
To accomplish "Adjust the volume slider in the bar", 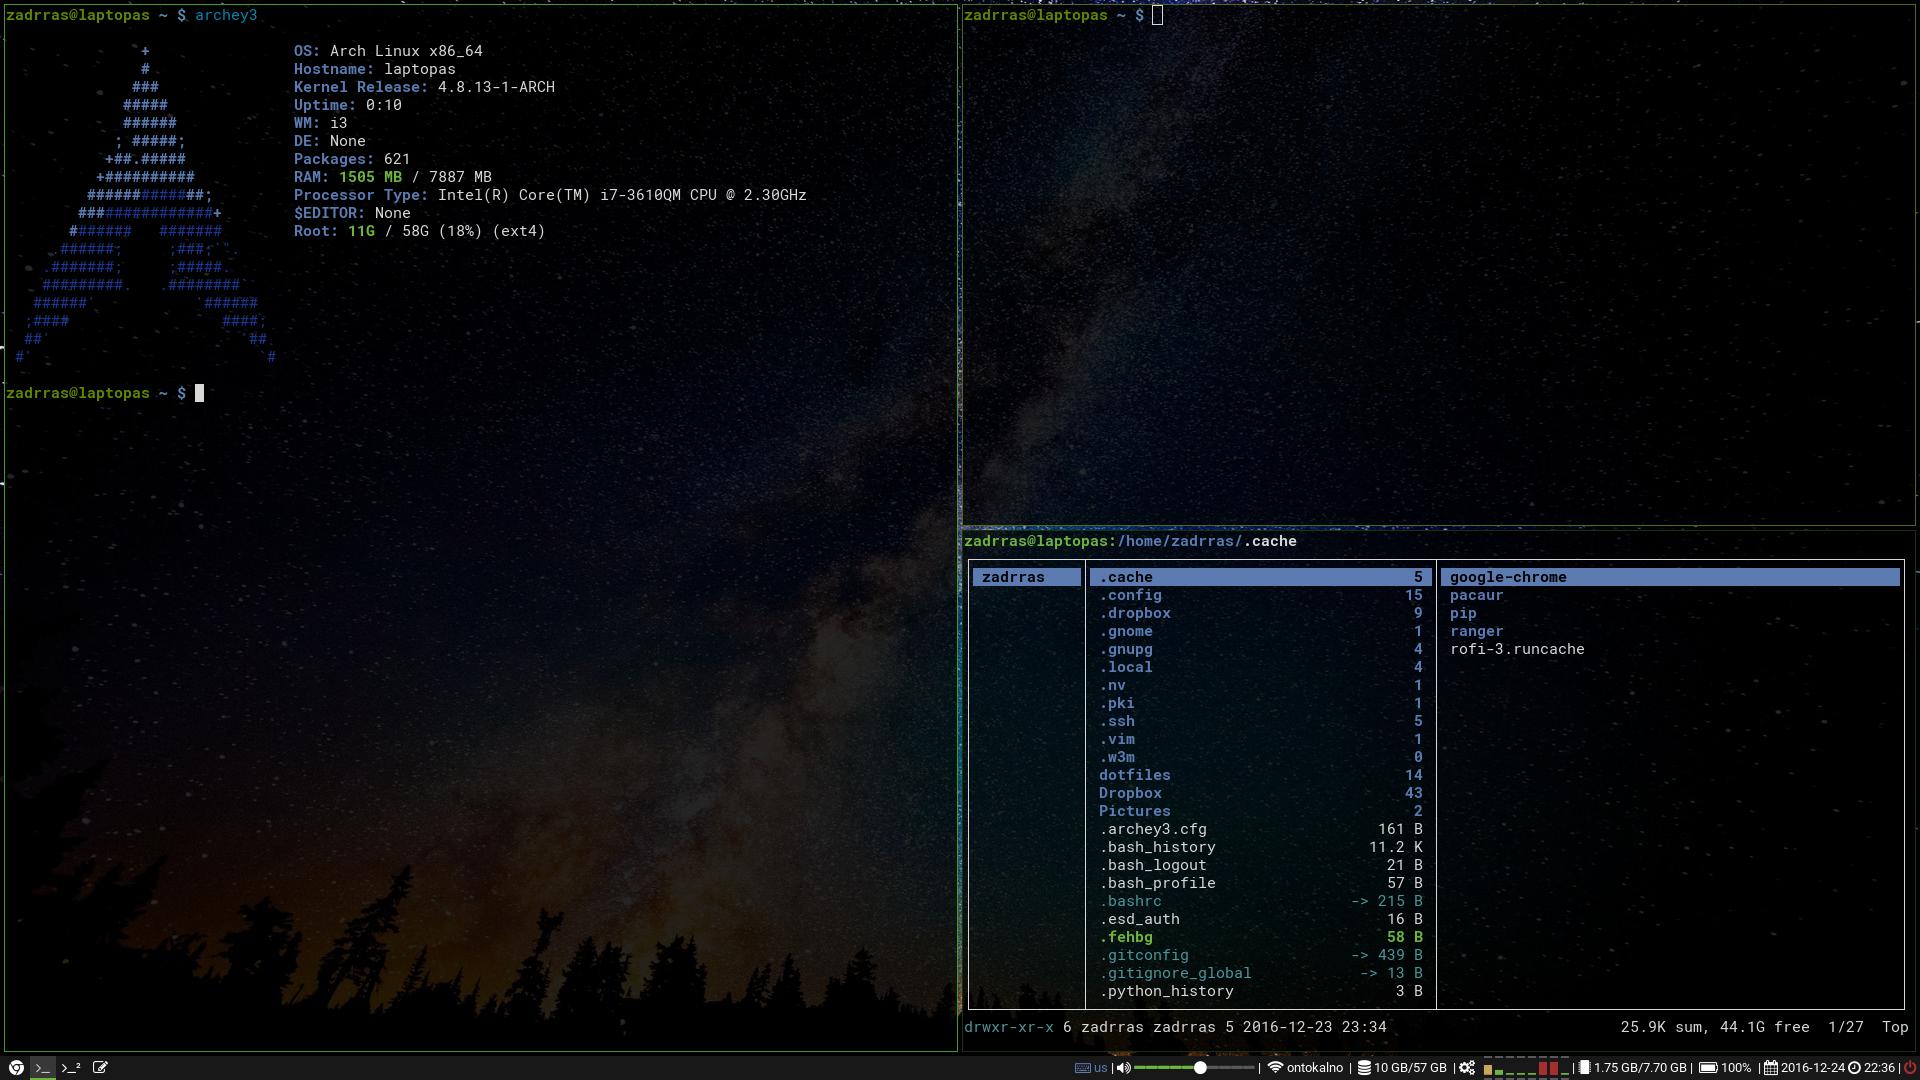I will (1195, 1068).
